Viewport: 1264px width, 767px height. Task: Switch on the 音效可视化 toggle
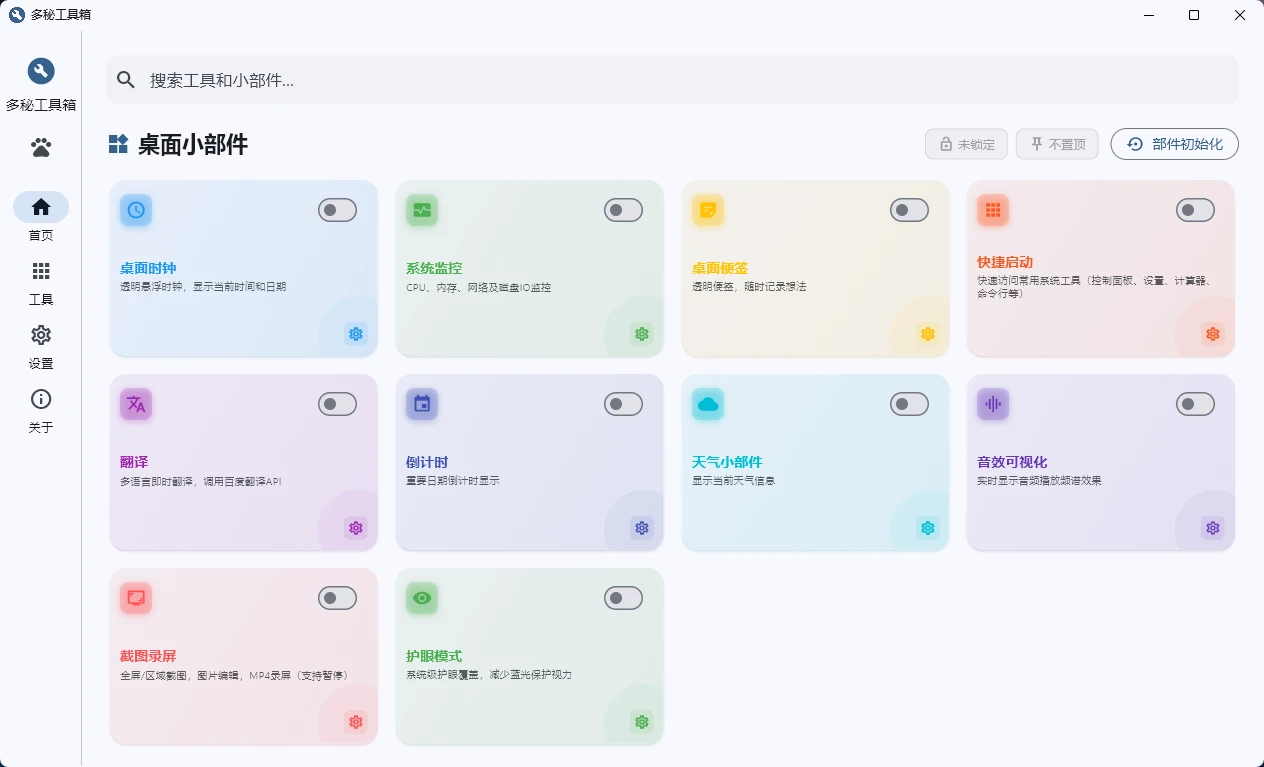pos(1195,404)
